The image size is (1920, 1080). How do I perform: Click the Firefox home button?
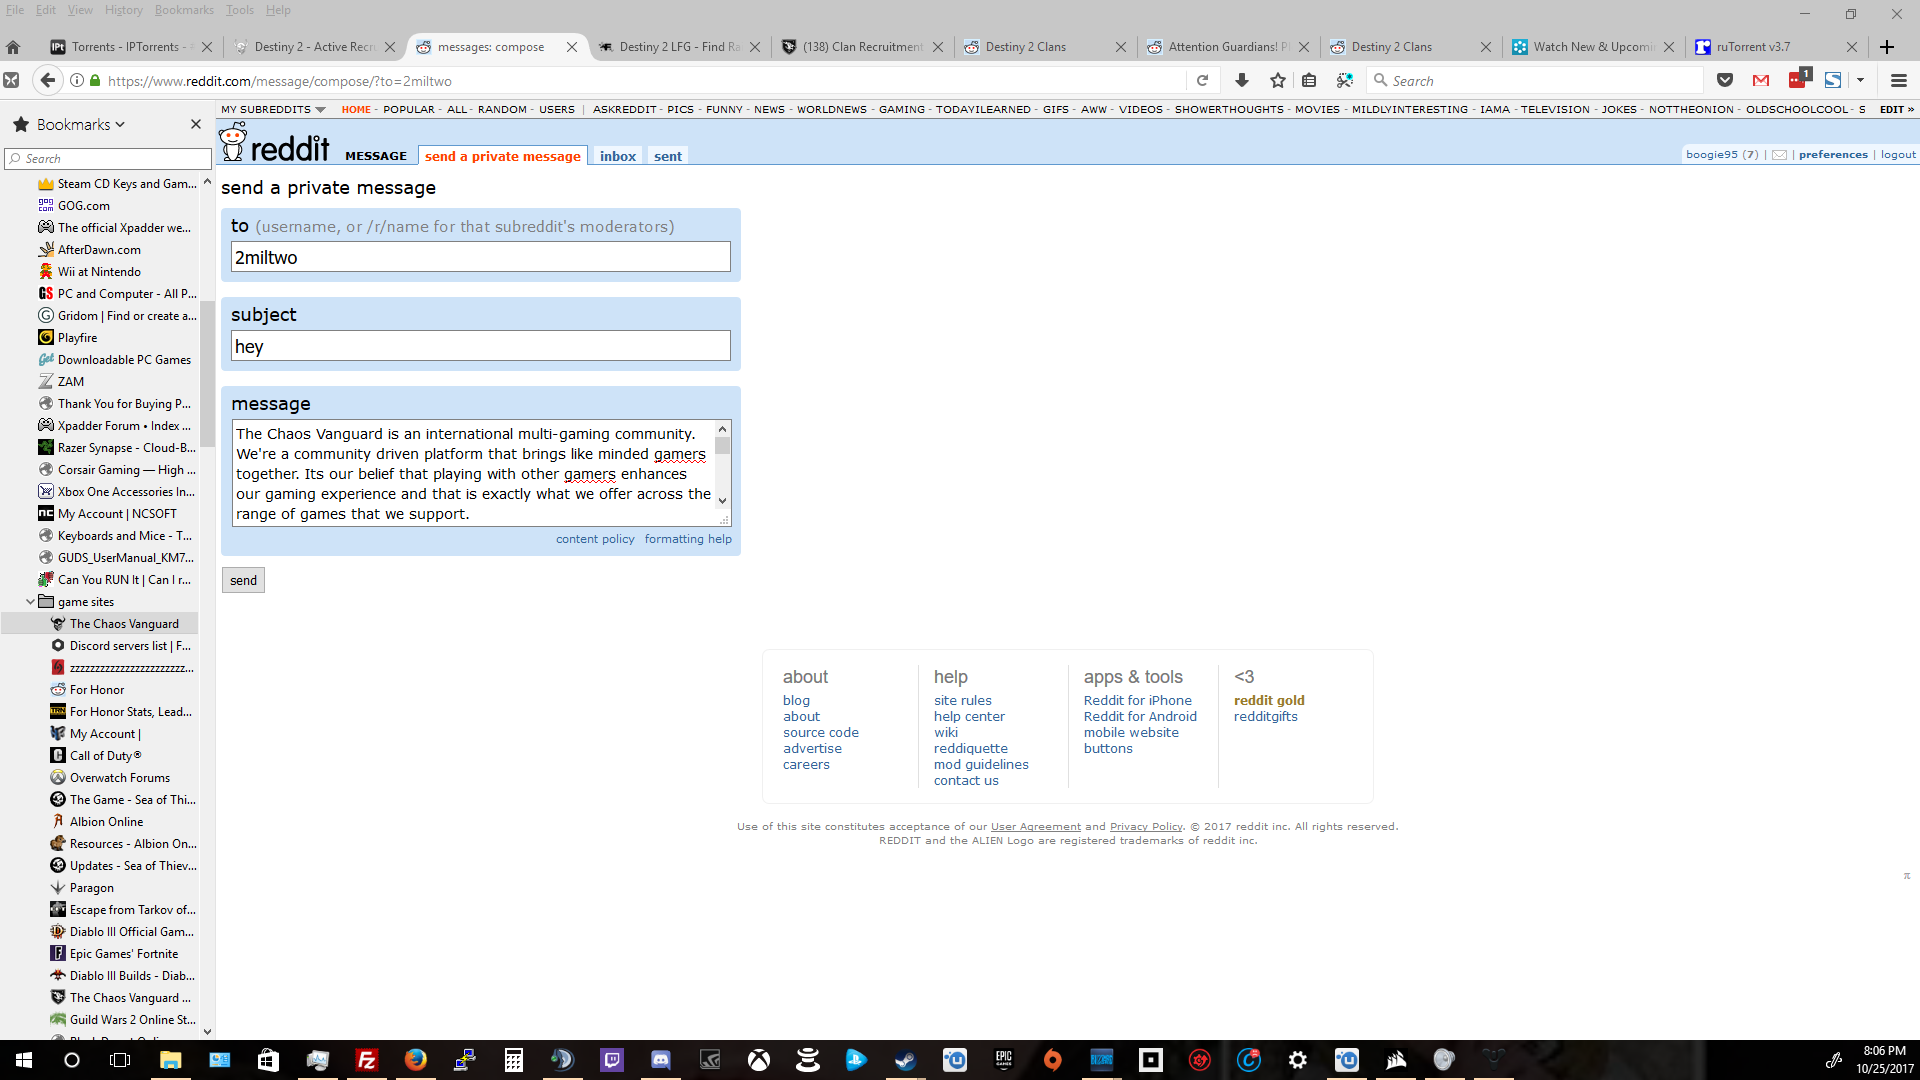pyautogui.click(x=13, y=47)
